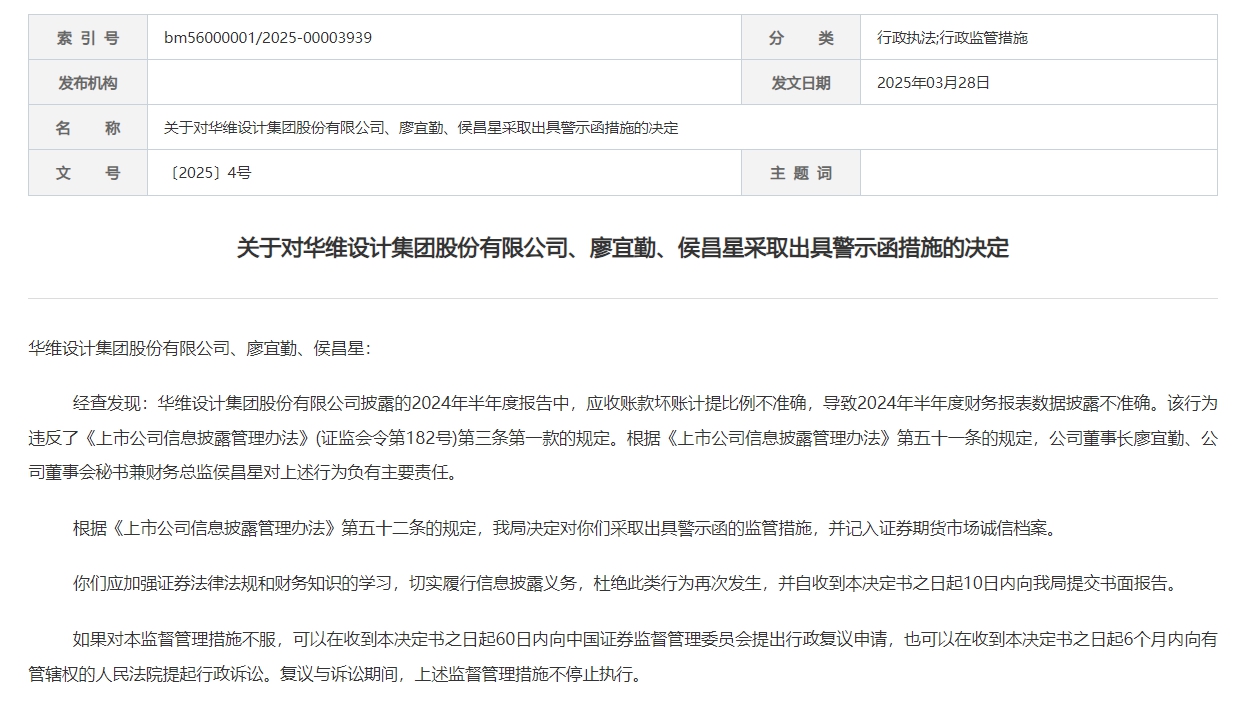Screen dimensions: 1246x707
Task: Select the date 2025年03月28日
Action: 933,83
